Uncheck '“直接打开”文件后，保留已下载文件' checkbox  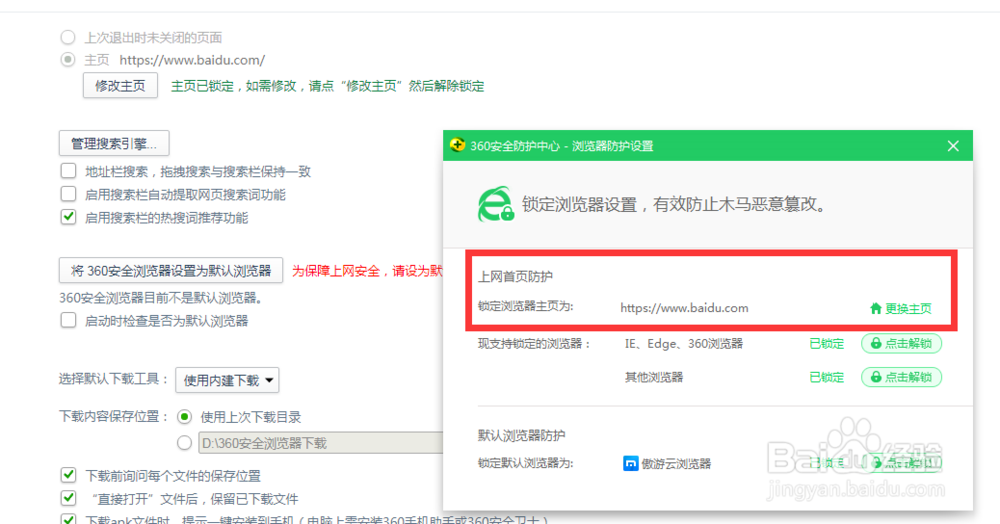coord(68,498)
